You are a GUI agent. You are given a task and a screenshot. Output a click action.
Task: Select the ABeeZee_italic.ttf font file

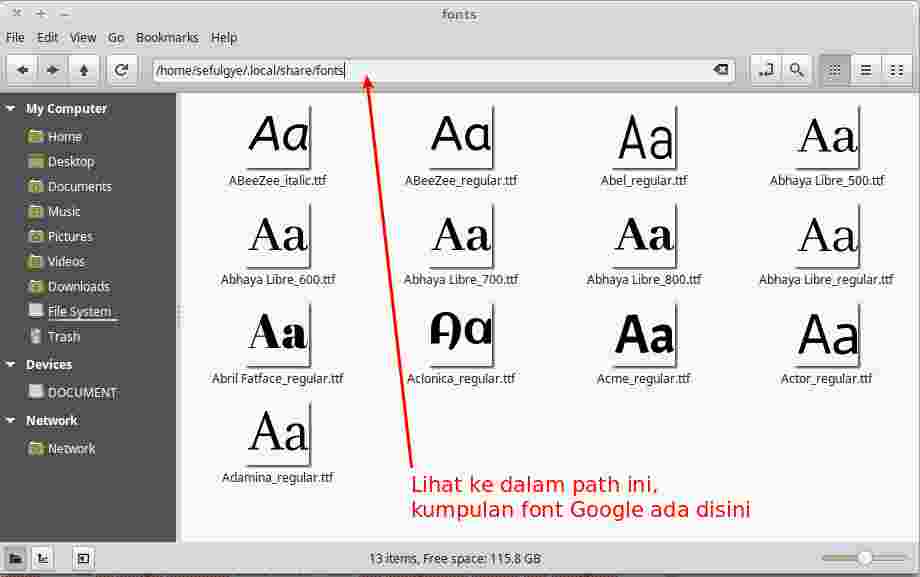click(x=277, y=143)
